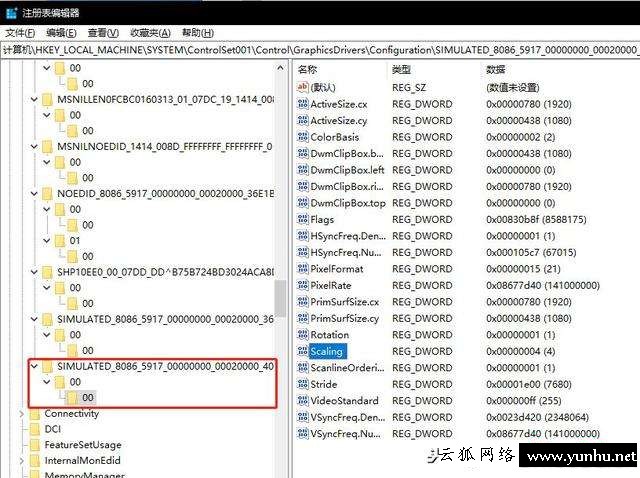Screen dimensions: 640x478
Task: Click the DwmClipBox.ri... value icon
Action: pos(302,187)
